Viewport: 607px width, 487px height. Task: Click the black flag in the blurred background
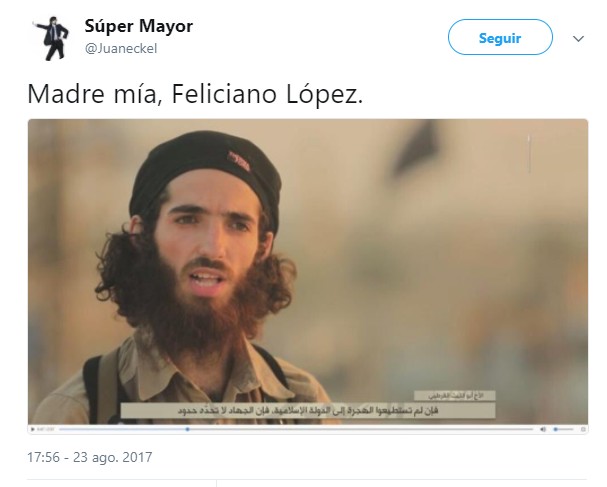click(412, 149)
